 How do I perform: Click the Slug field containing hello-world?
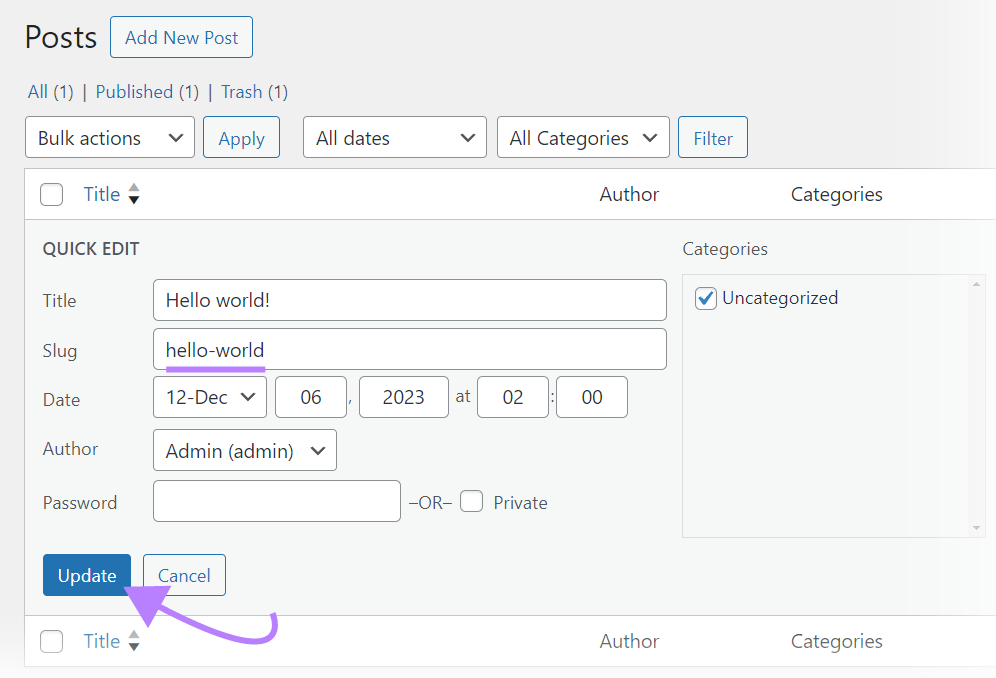(x=410, y=349)
